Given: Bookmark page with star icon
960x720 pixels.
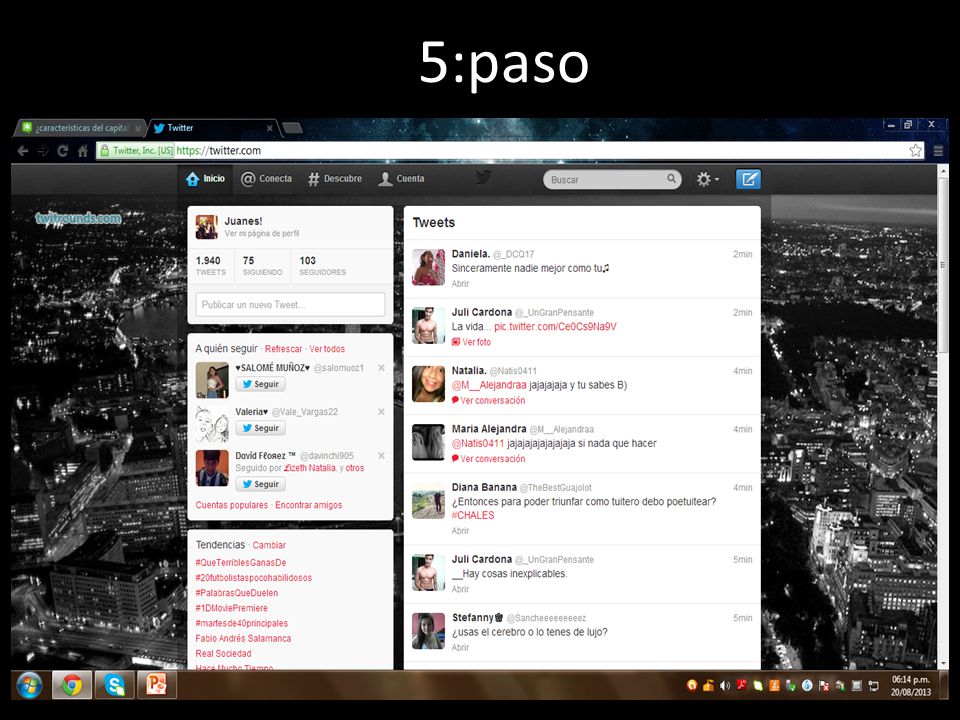Looking at the screenshot, I should pos(915,151).
